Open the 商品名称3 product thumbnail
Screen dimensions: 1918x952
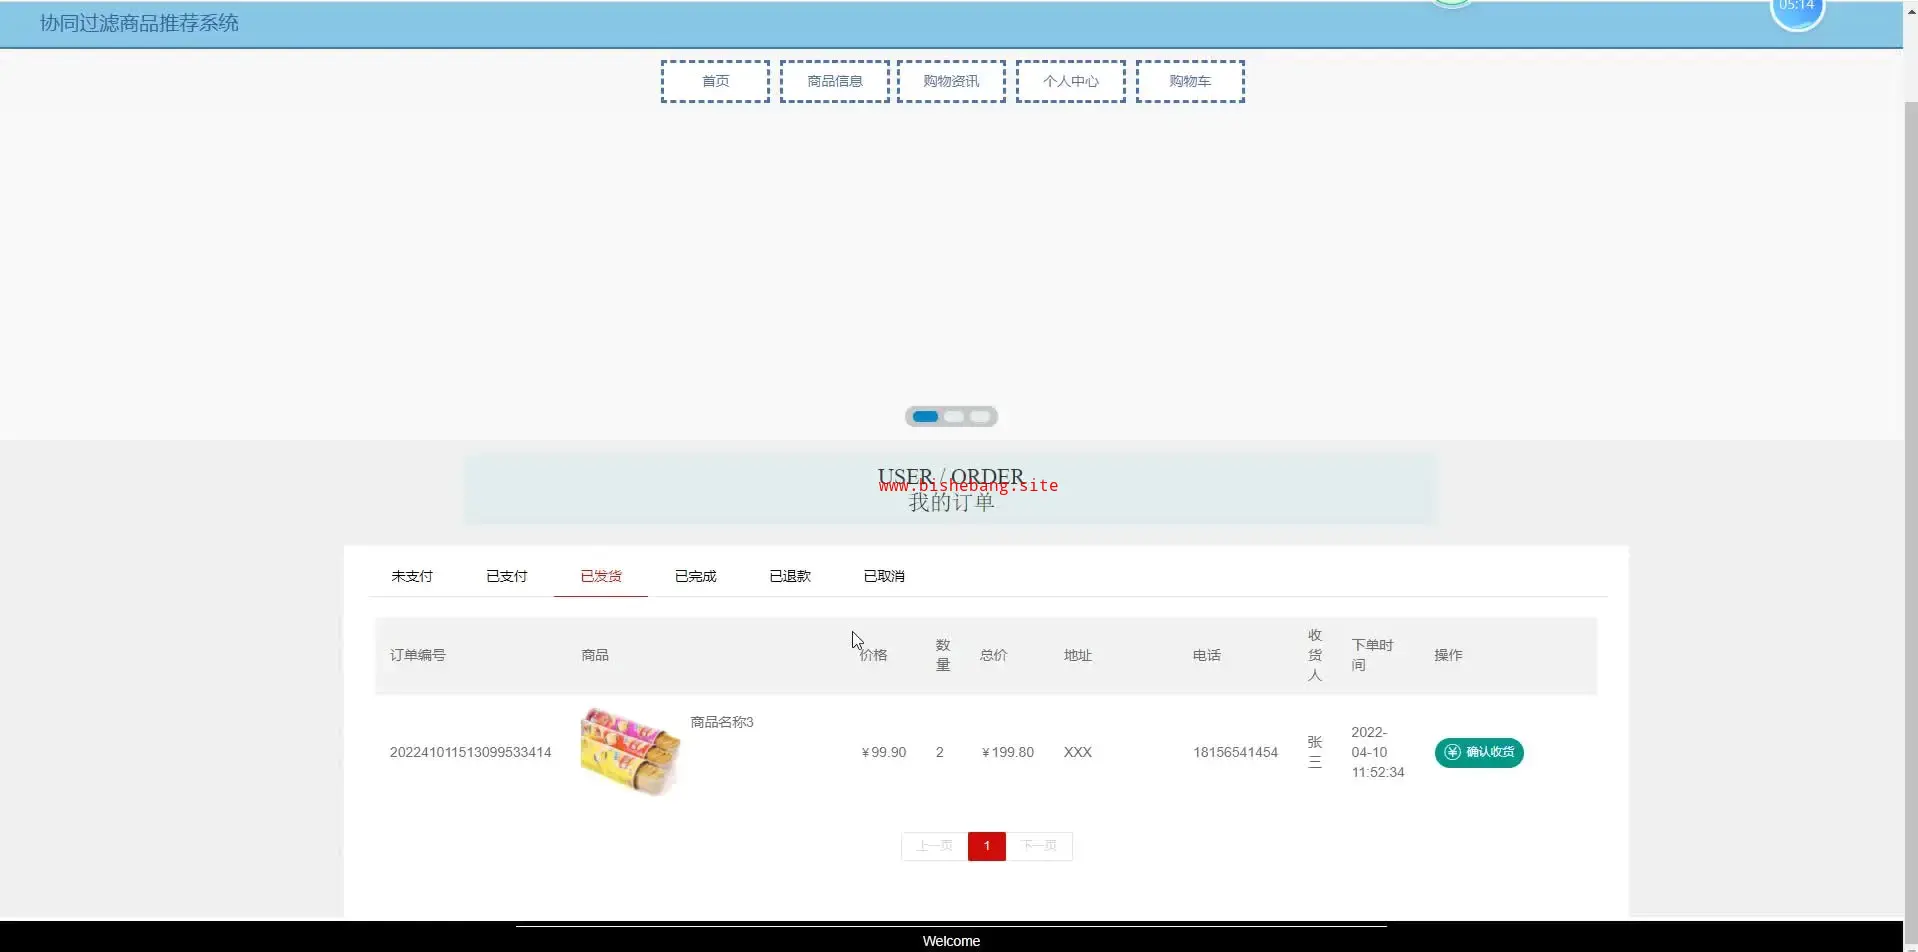tap(630, 752)
